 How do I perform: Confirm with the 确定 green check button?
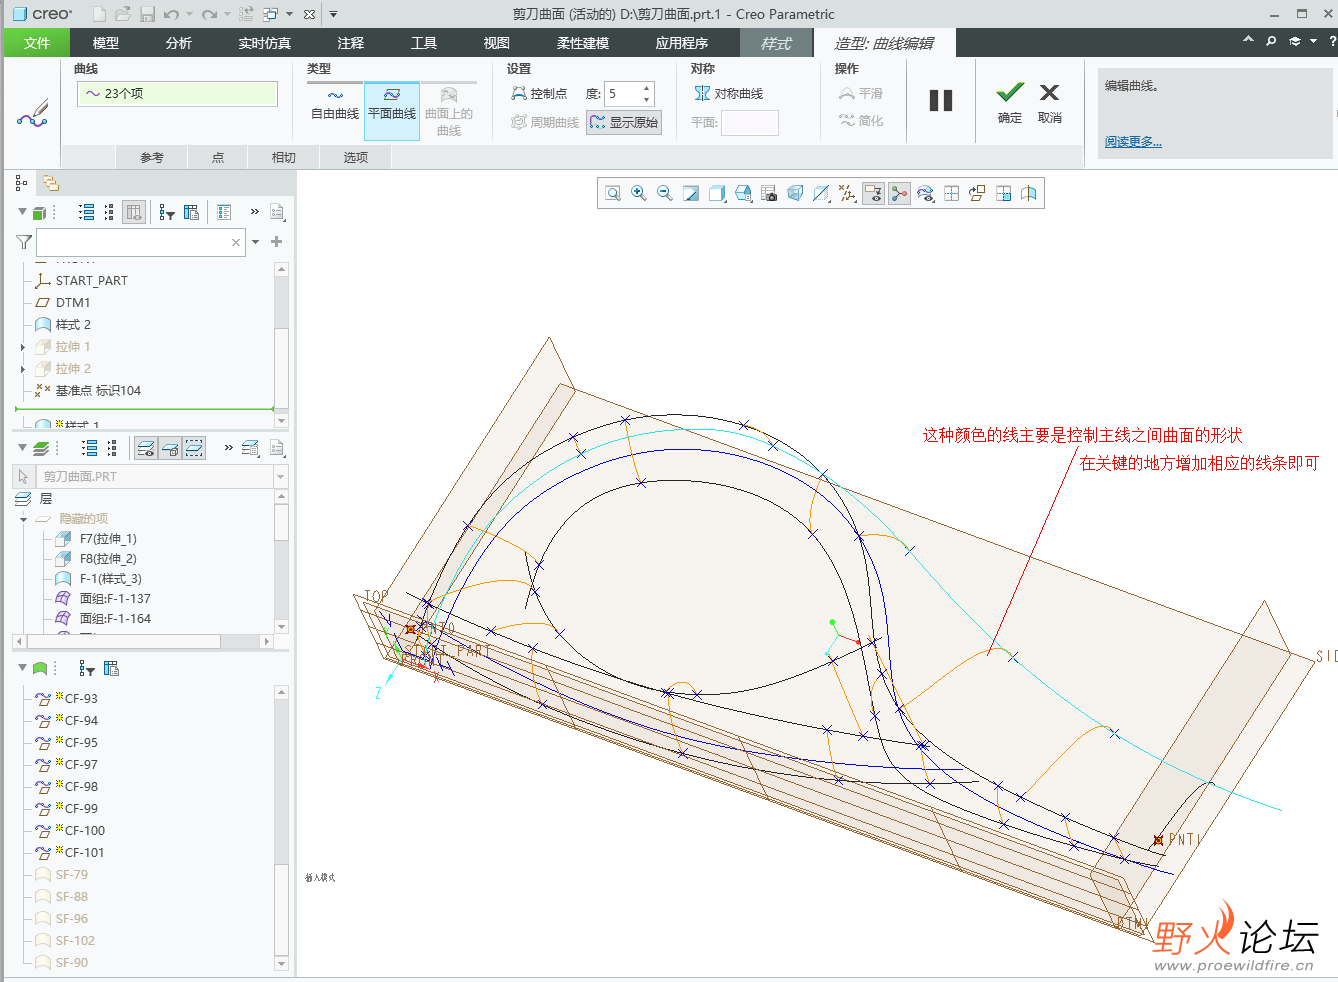coord(1010,102)
